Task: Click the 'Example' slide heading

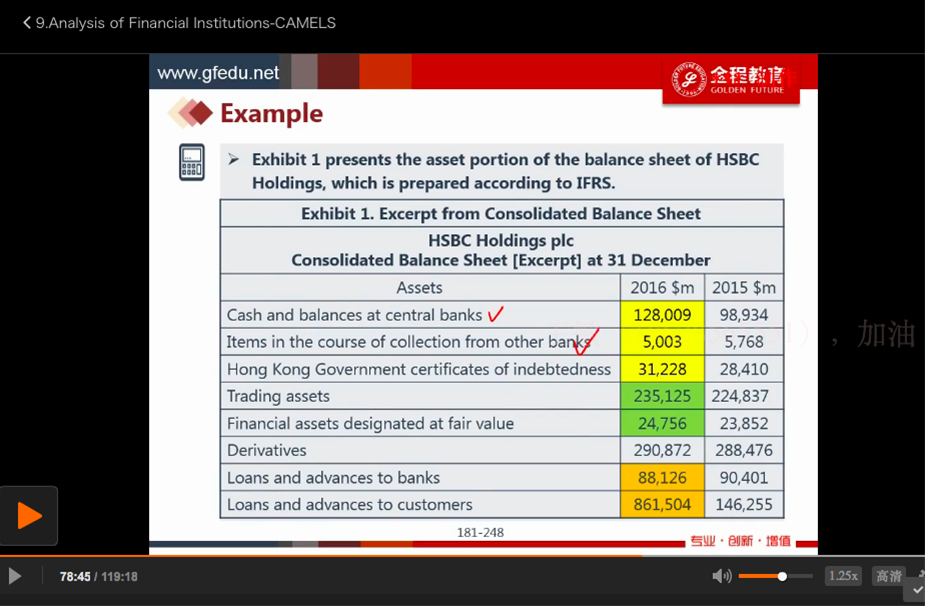Action: 271,113
